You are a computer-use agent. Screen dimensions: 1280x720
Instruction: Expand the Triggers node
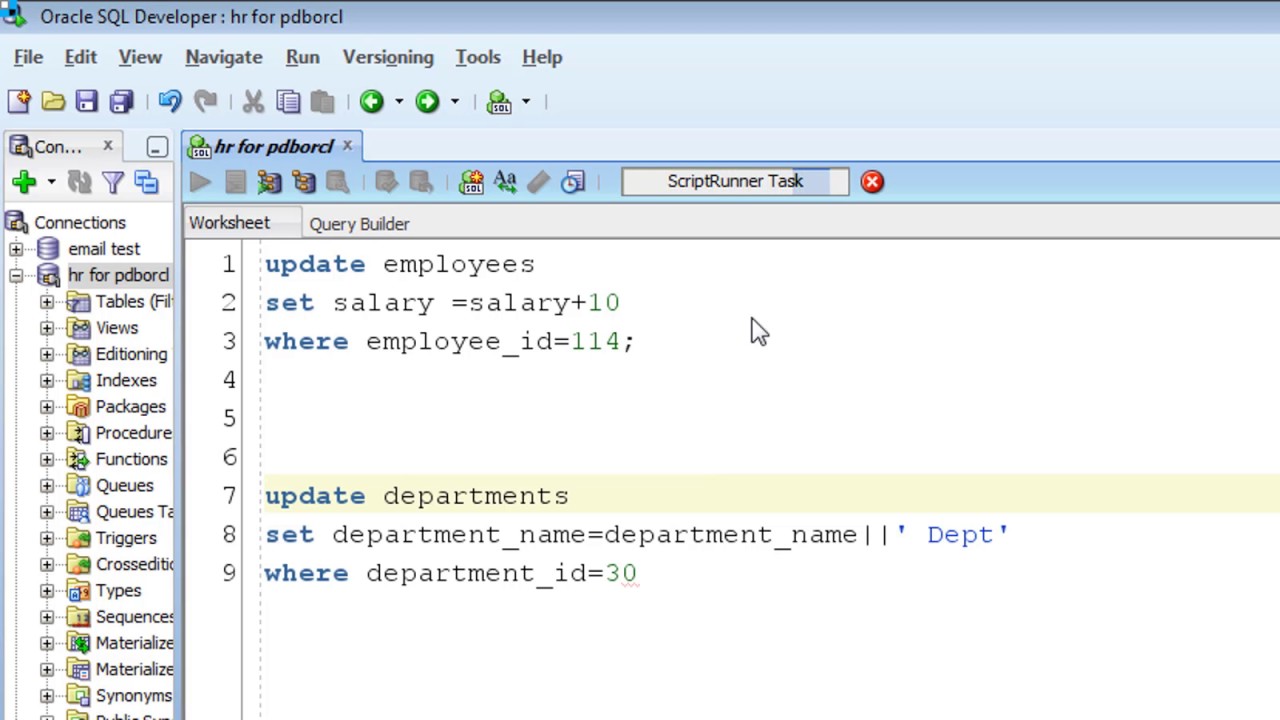47,538
